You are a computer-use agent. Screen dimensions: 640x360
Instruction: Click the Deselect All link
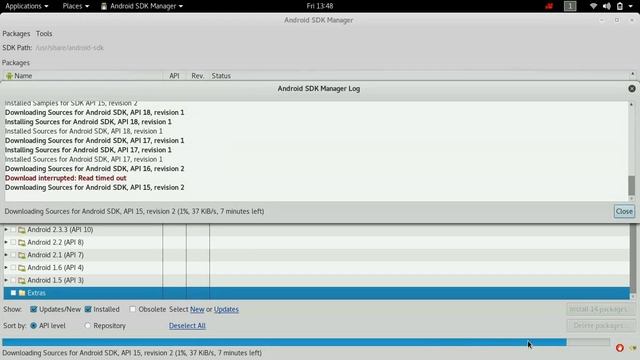(187, 326)
